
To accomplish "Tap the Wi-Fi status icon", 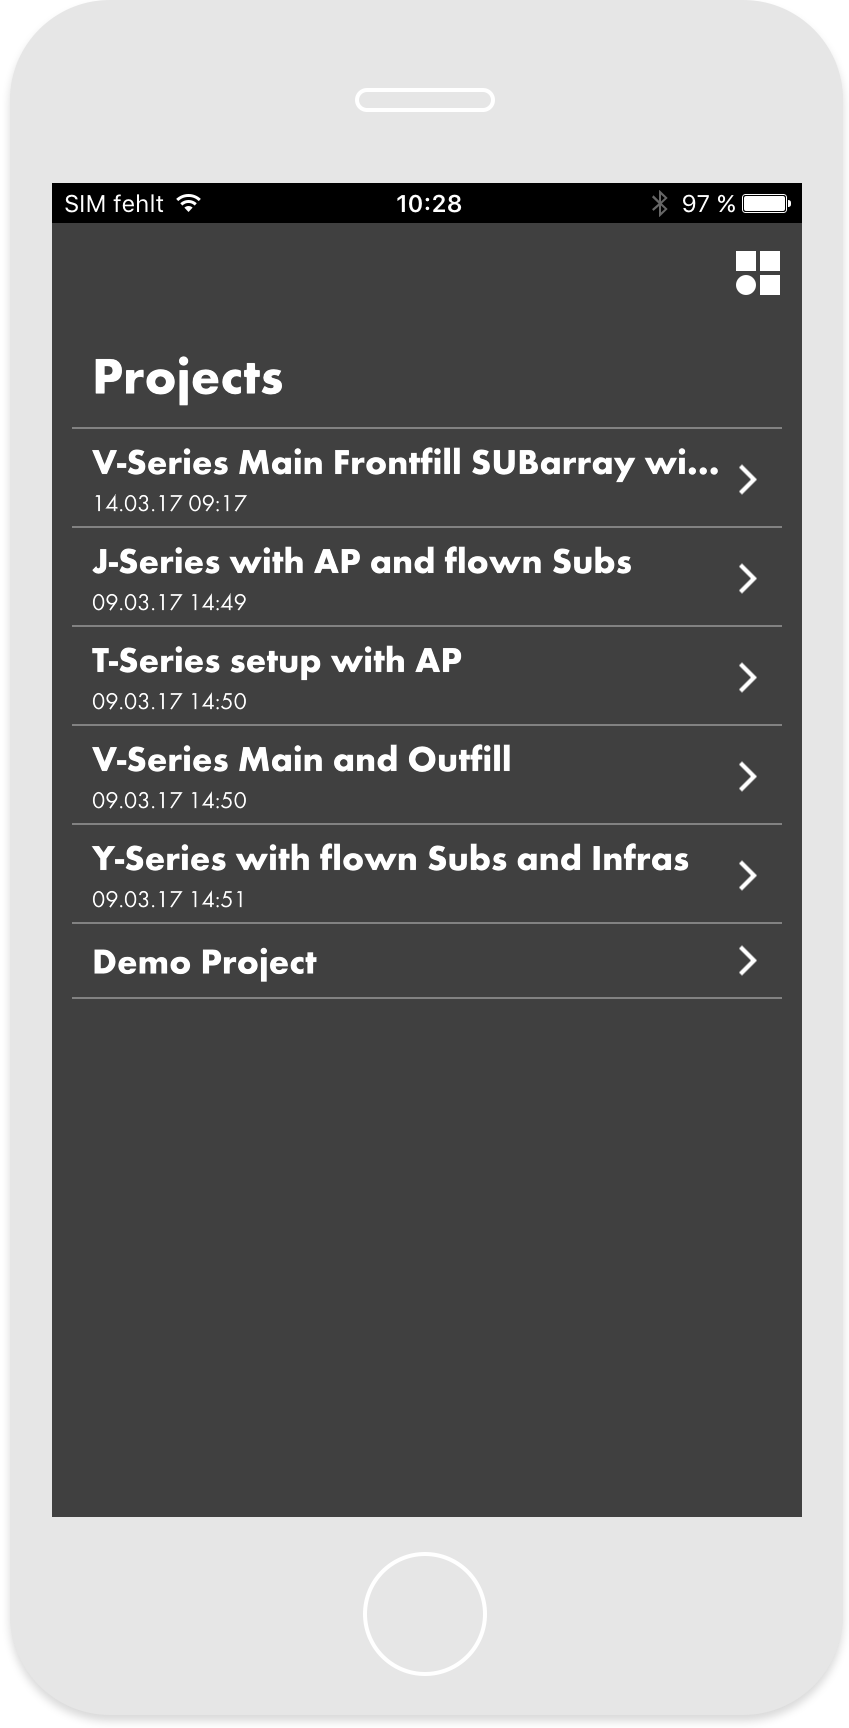I will [188, 203].
